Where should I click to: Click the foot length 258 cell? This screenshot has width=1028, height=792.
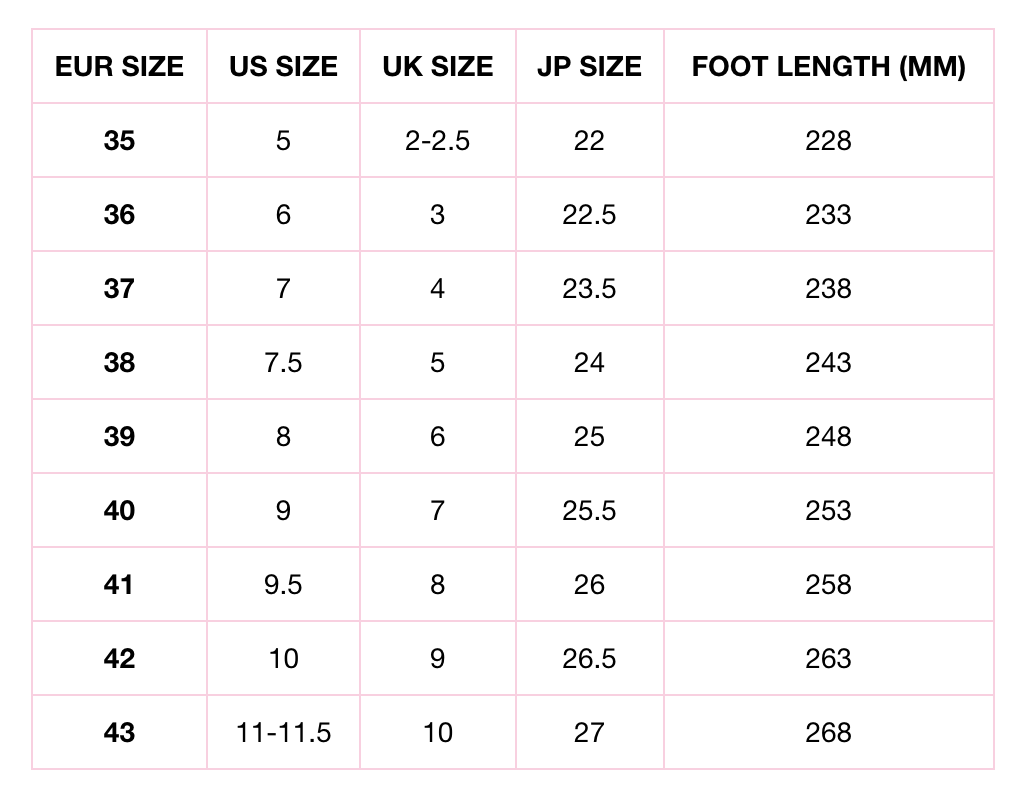pos(828,585)
